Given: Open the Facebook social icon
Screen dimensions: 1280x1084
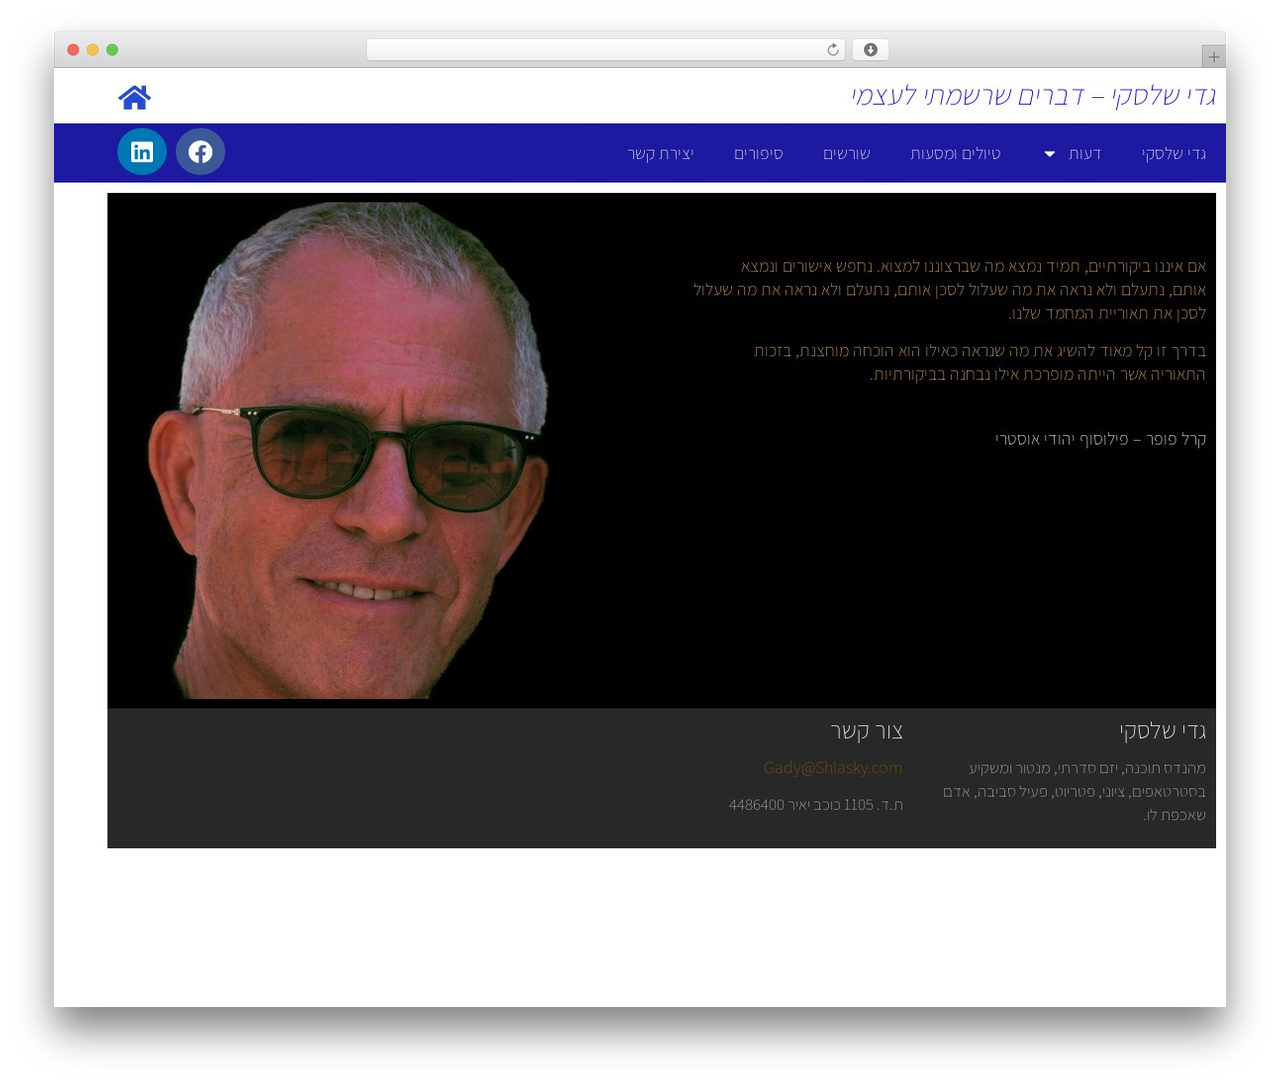Looking at the screenshot, I should click(200, 152).
